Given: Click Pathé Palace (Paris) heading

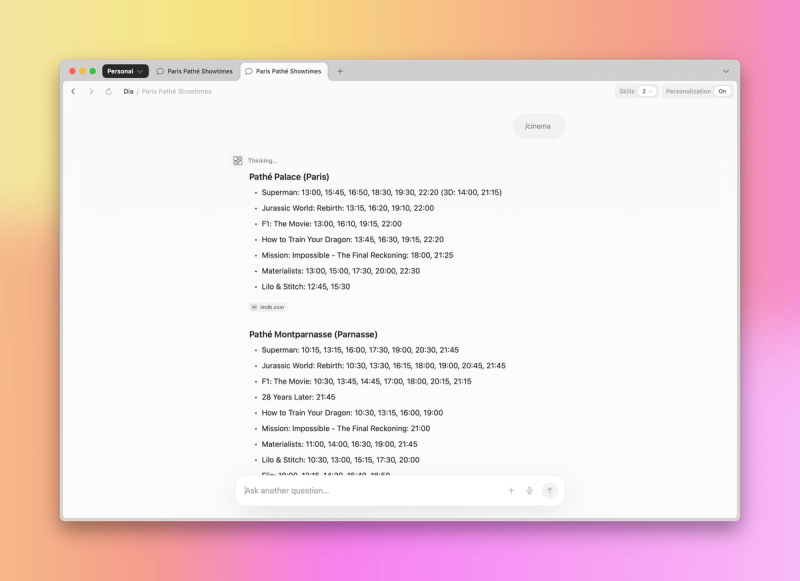Looking at the screenshot, I should (x=289, y=176).
